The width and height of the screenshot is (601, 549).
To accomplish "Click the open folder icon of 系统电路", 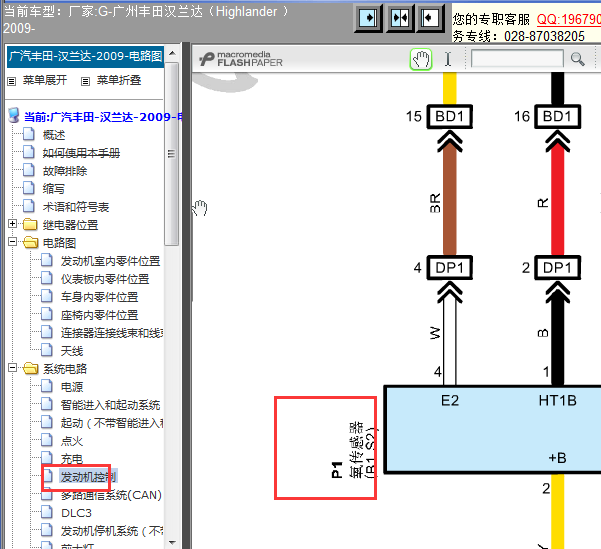I will point(30,368).
